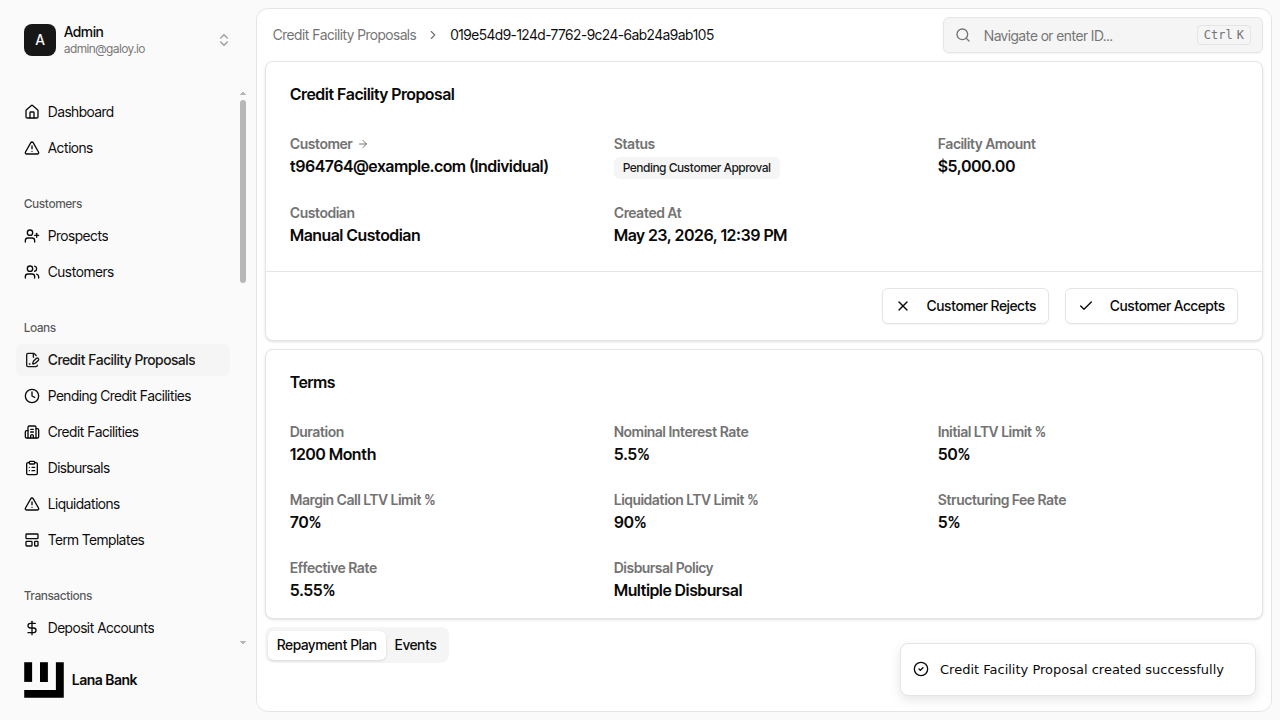Click the proposal created successfully toast

1078,669
